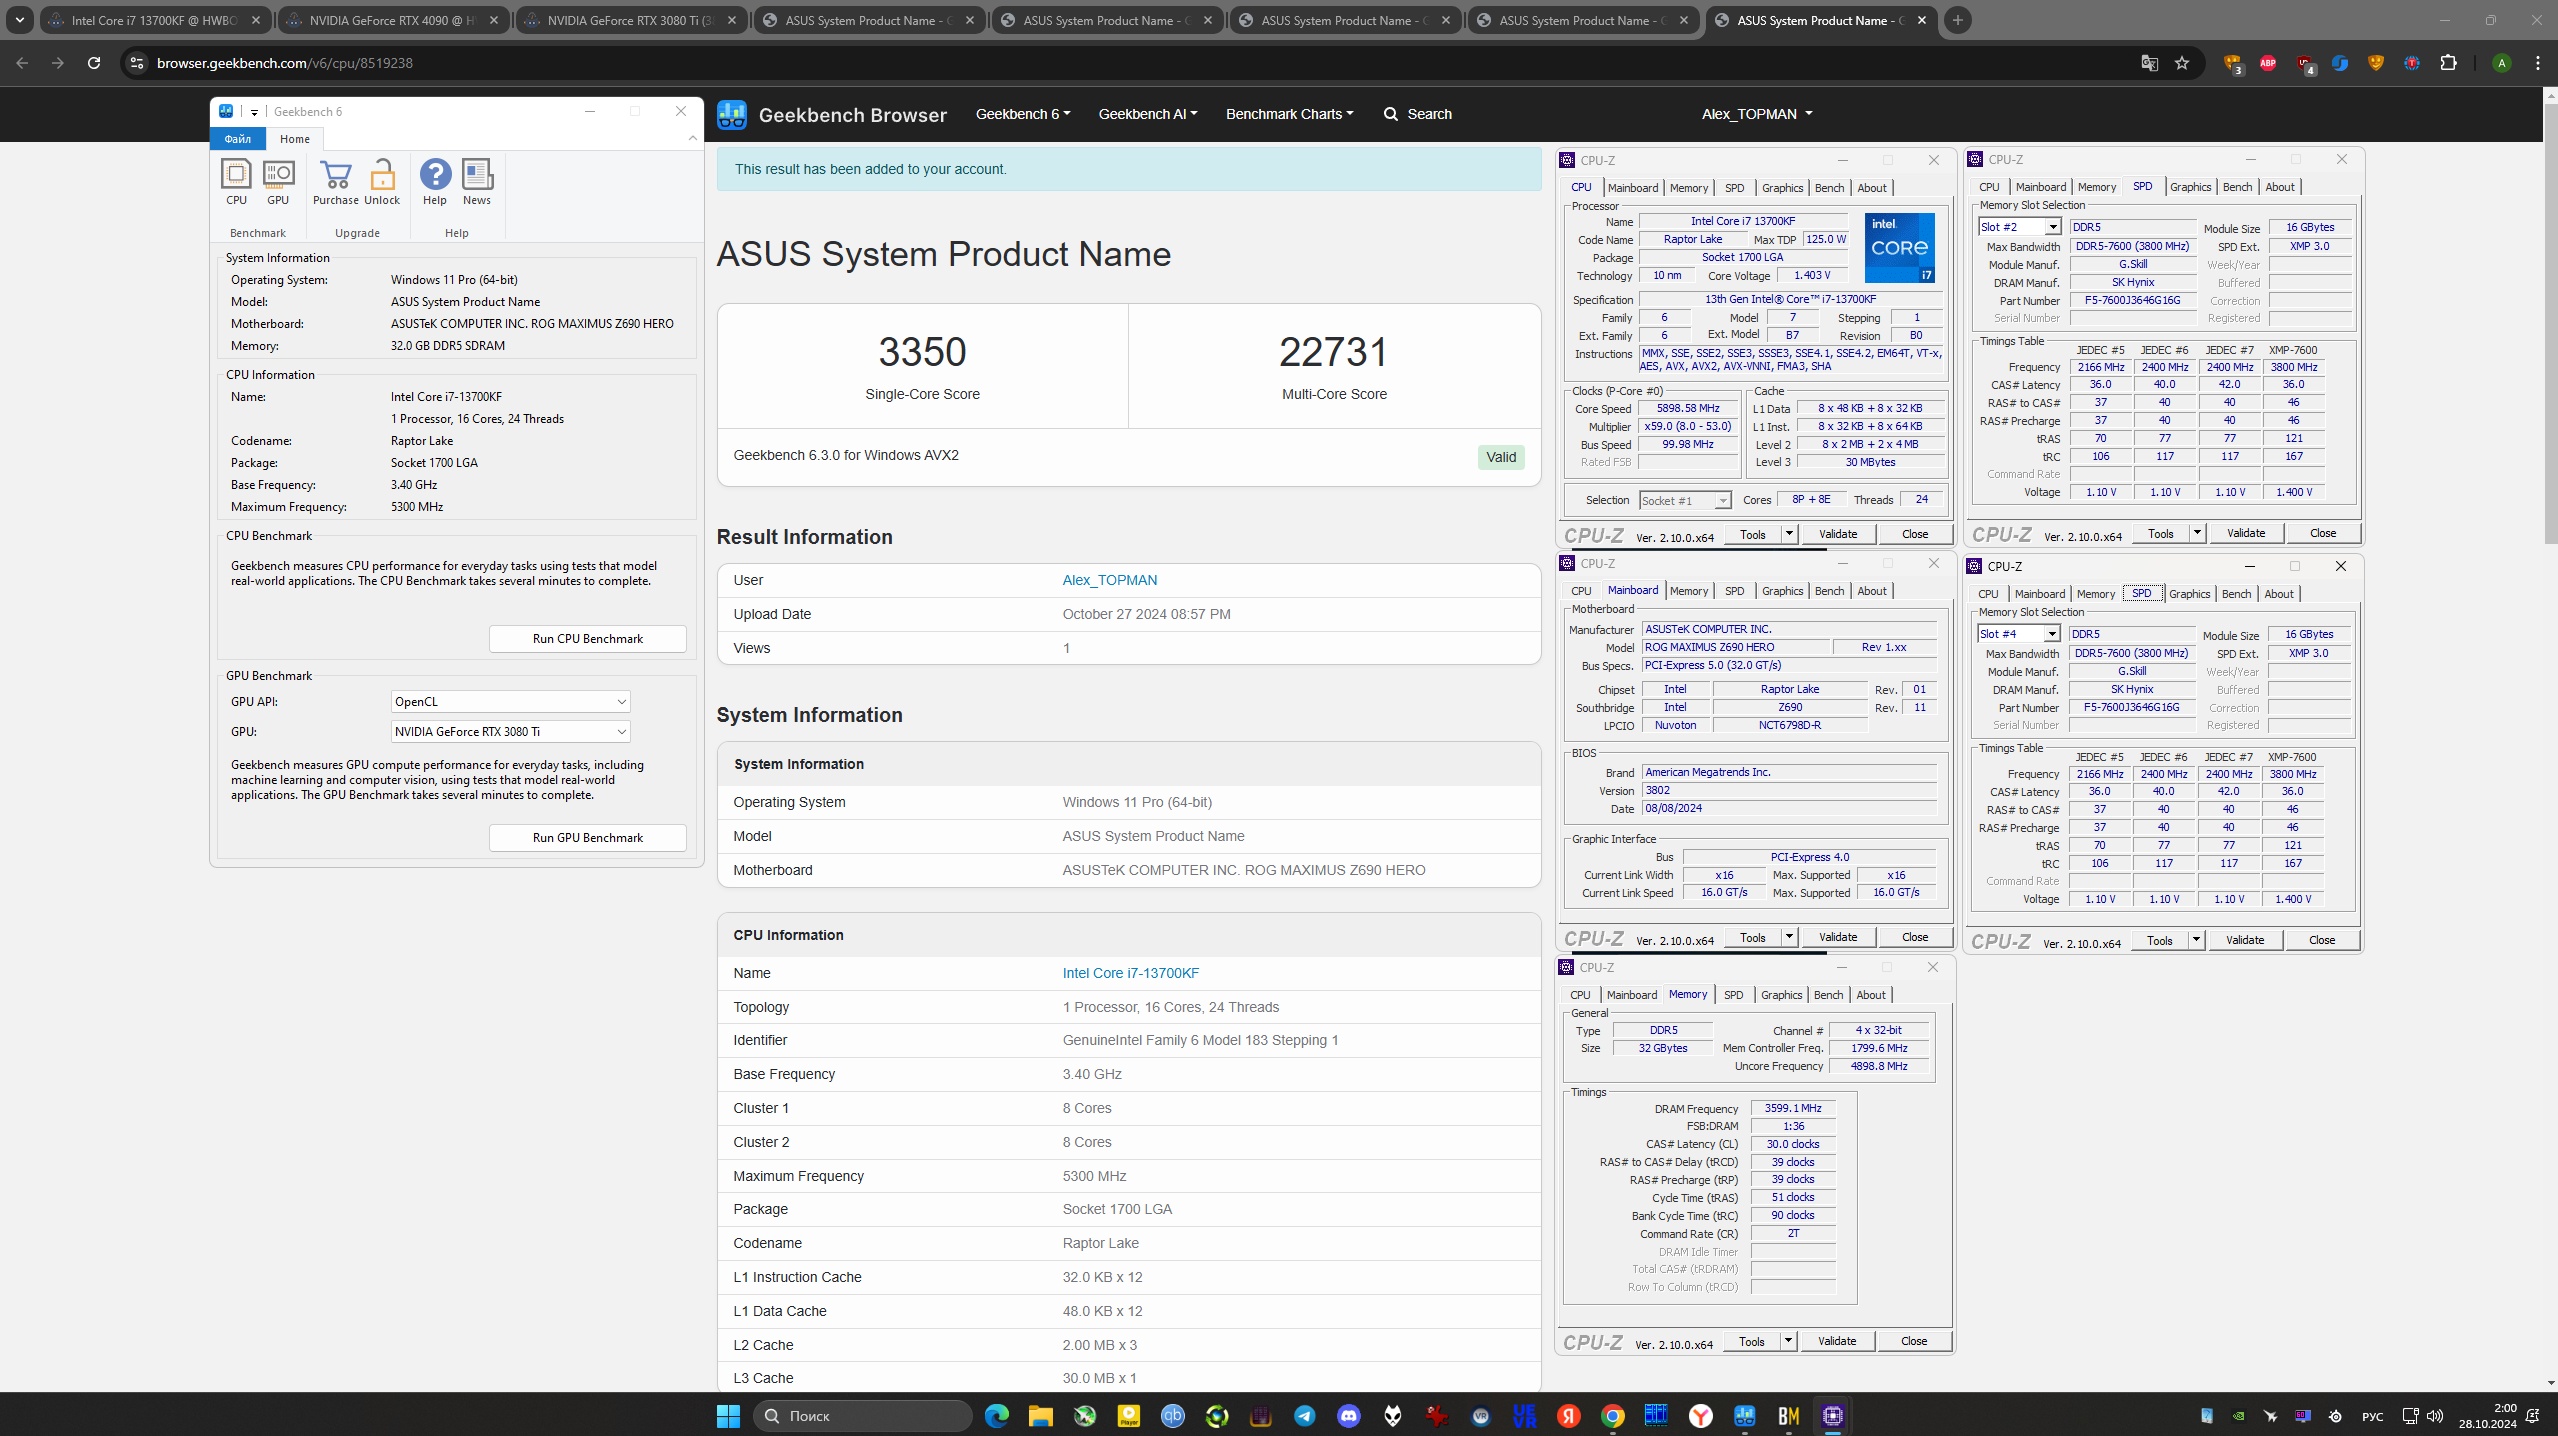Screen dimensions: 2558x1436
Task: Switch to the Intel Core i7 13700KF @ HWBOT browser tab
Action: pos(156,20)
